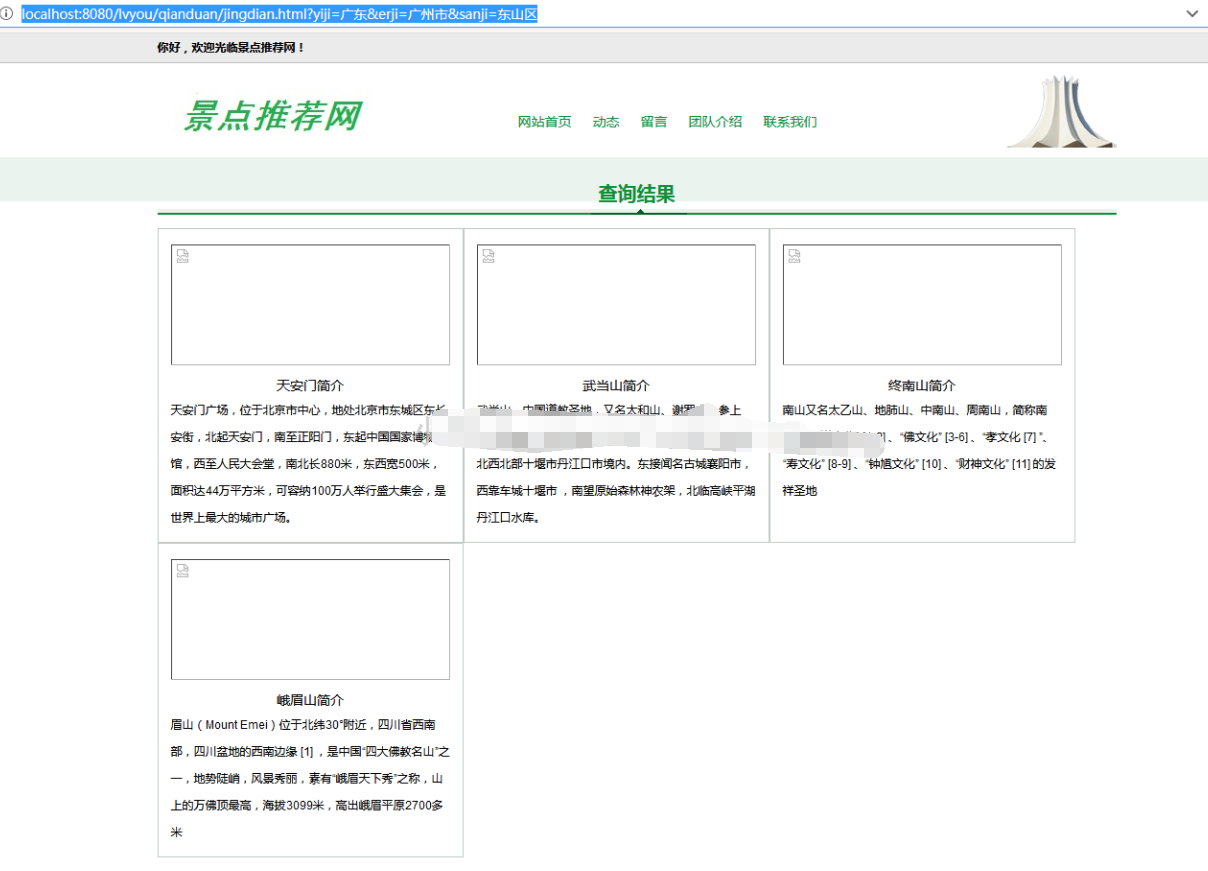Click the site info icon in address bar
The height and width of the screenshot is (871, 1208).
8,14
